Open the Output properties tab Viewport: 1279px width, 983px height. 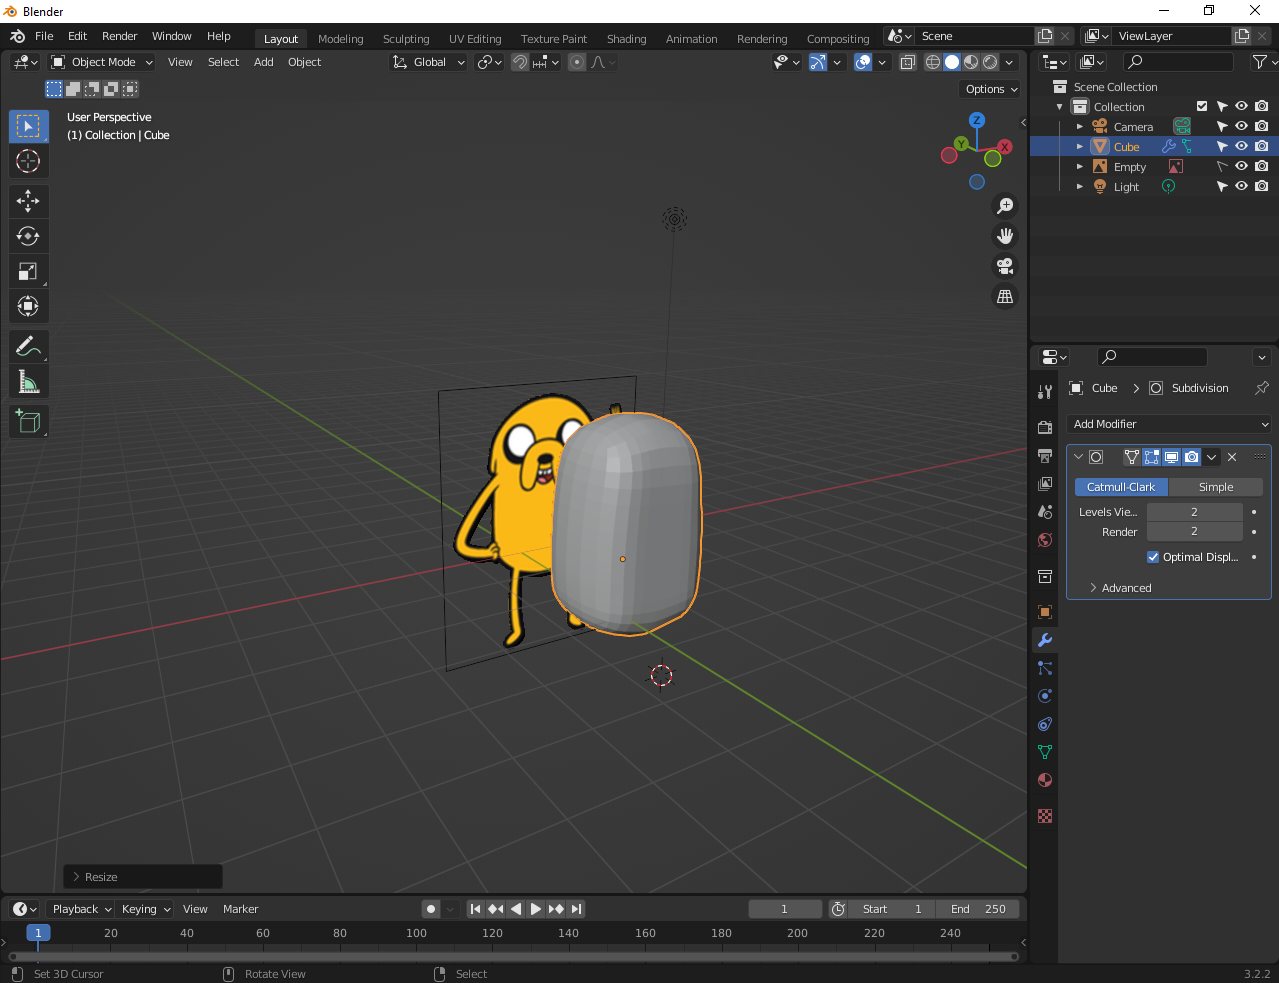coord(1045,456)
